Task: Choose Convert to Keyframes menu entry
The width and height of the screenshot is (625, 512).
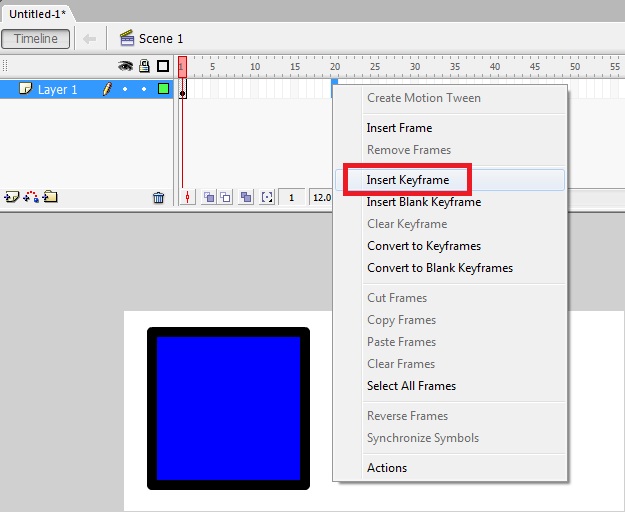Action: pos(424,246)
